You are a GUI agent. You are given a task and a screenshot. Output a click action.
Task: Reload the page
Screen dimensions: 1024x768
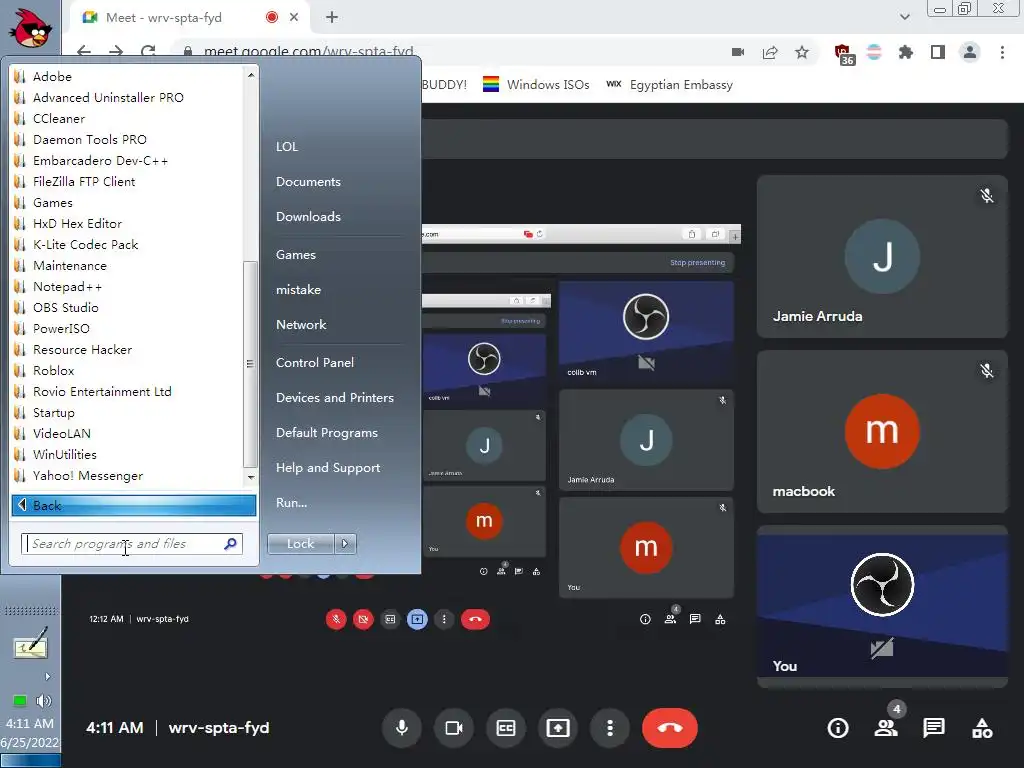coord(149,52)
